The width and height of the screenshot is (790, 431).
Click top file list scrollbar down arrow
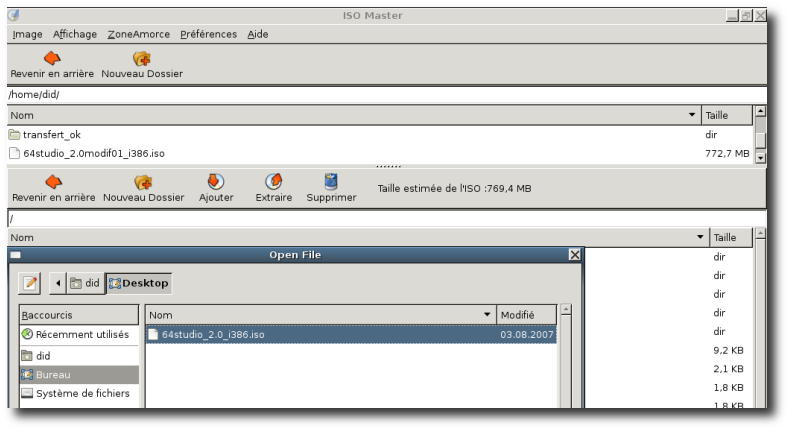point(760,158)
